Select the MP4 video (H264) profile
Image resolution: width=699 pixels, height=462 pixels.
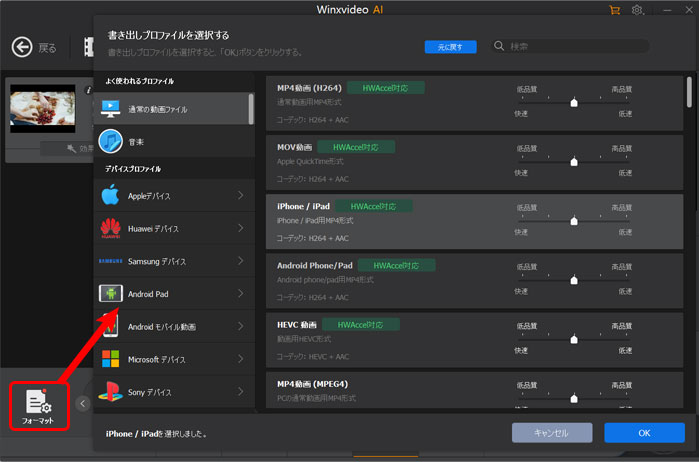[x=474, y=103]
